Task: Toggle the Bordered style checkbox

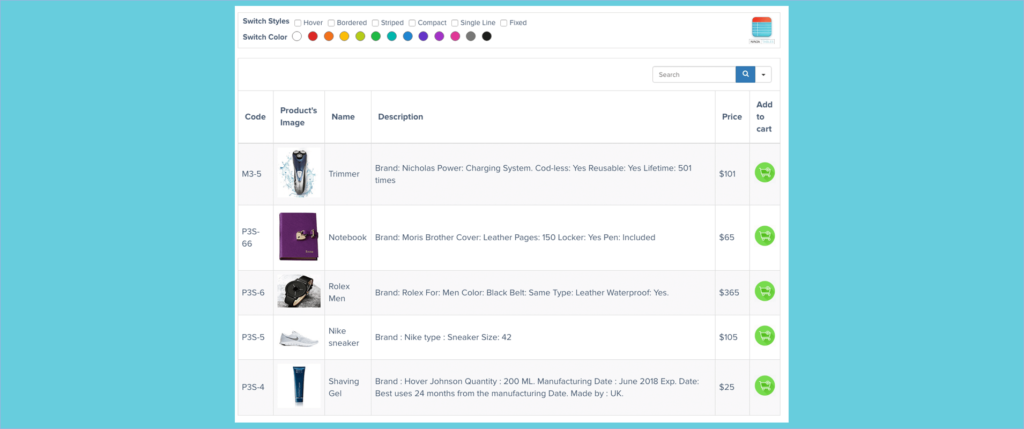Action: tap(329, 22)
